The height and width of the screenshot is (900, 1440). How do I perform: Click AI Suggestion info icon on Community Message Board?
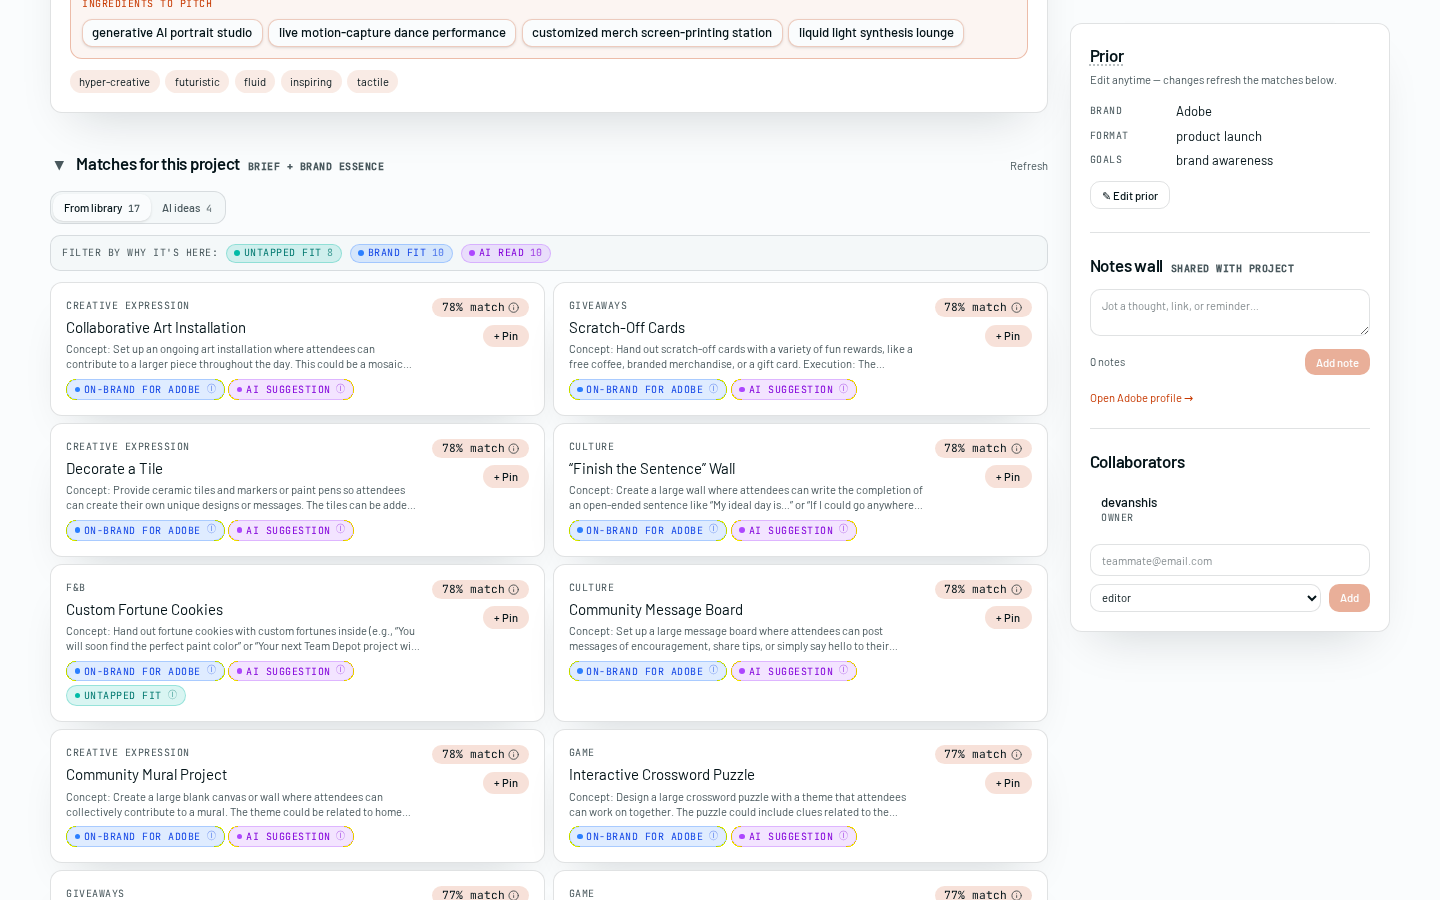(844, 671)
